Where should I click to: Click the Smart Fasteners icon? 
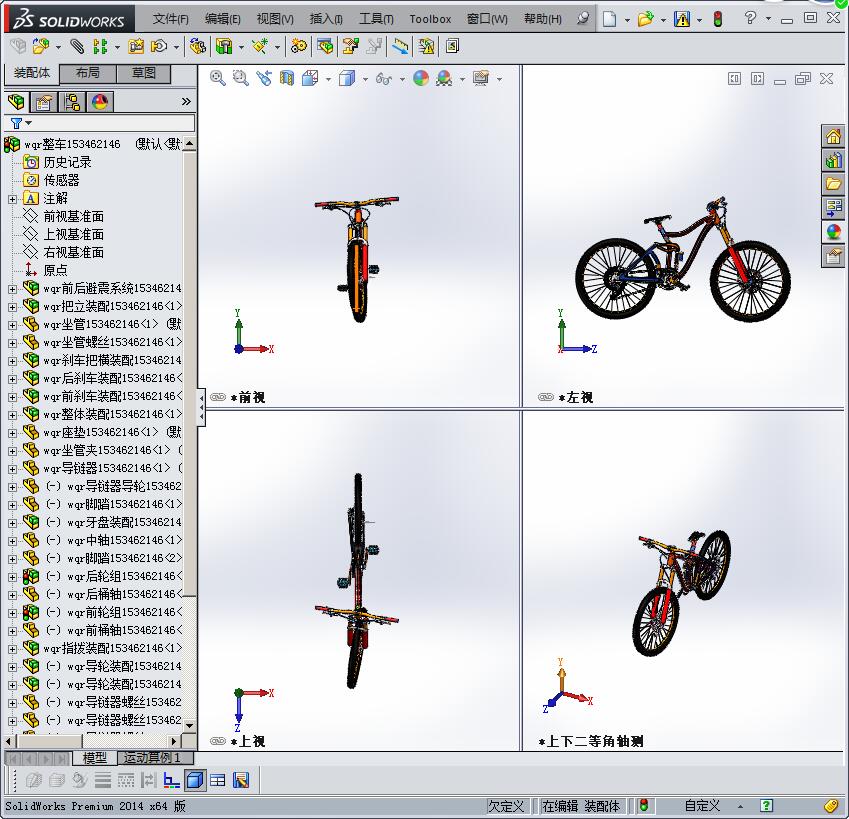pos(135,47)
